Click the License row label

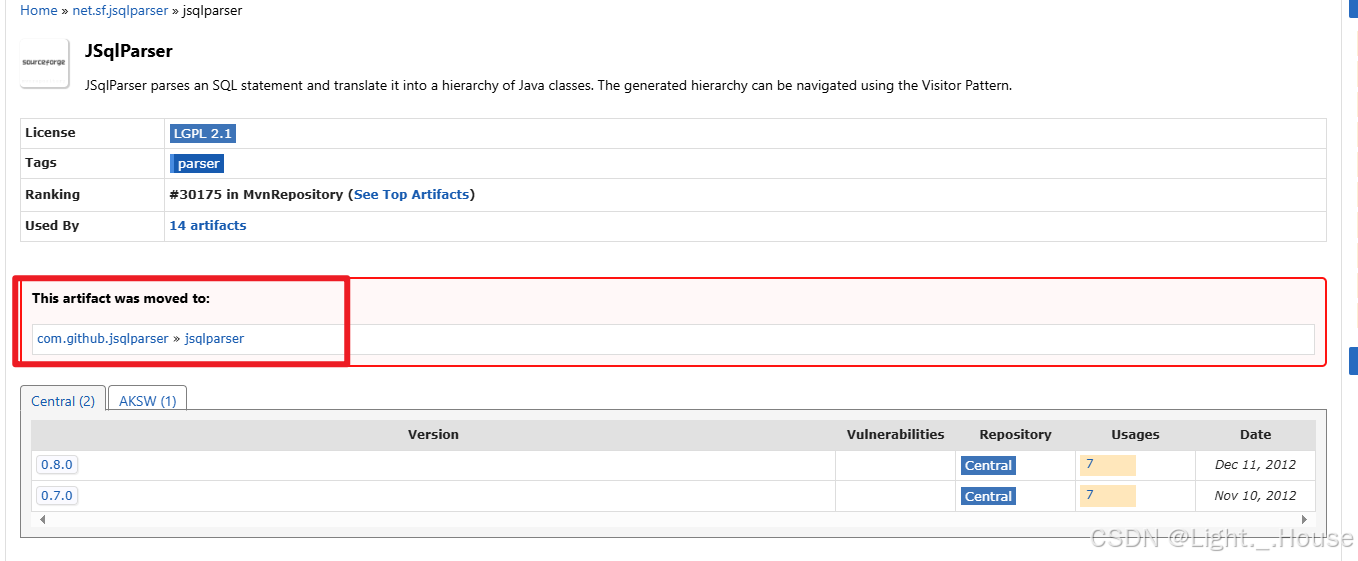click(x=50, y=132)
